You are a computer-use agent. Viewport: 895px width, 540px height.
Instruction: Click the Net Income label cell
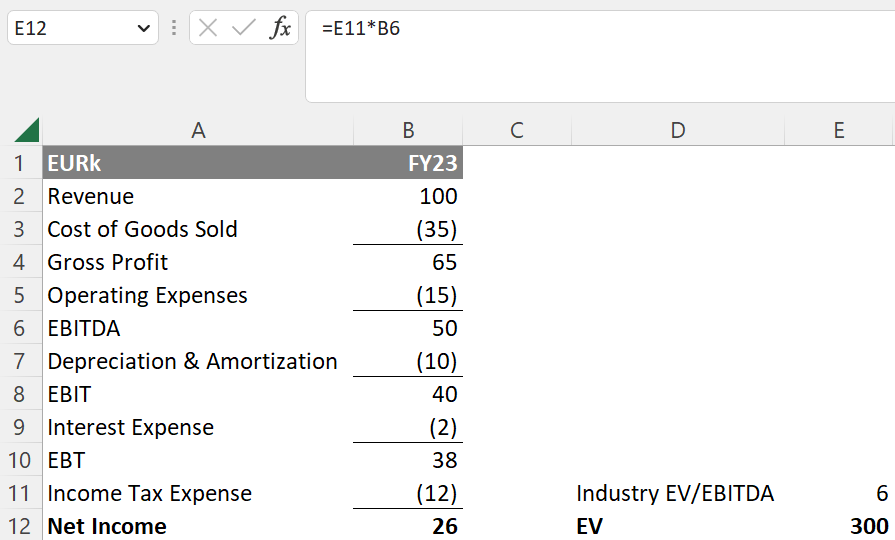coord(198,526)
